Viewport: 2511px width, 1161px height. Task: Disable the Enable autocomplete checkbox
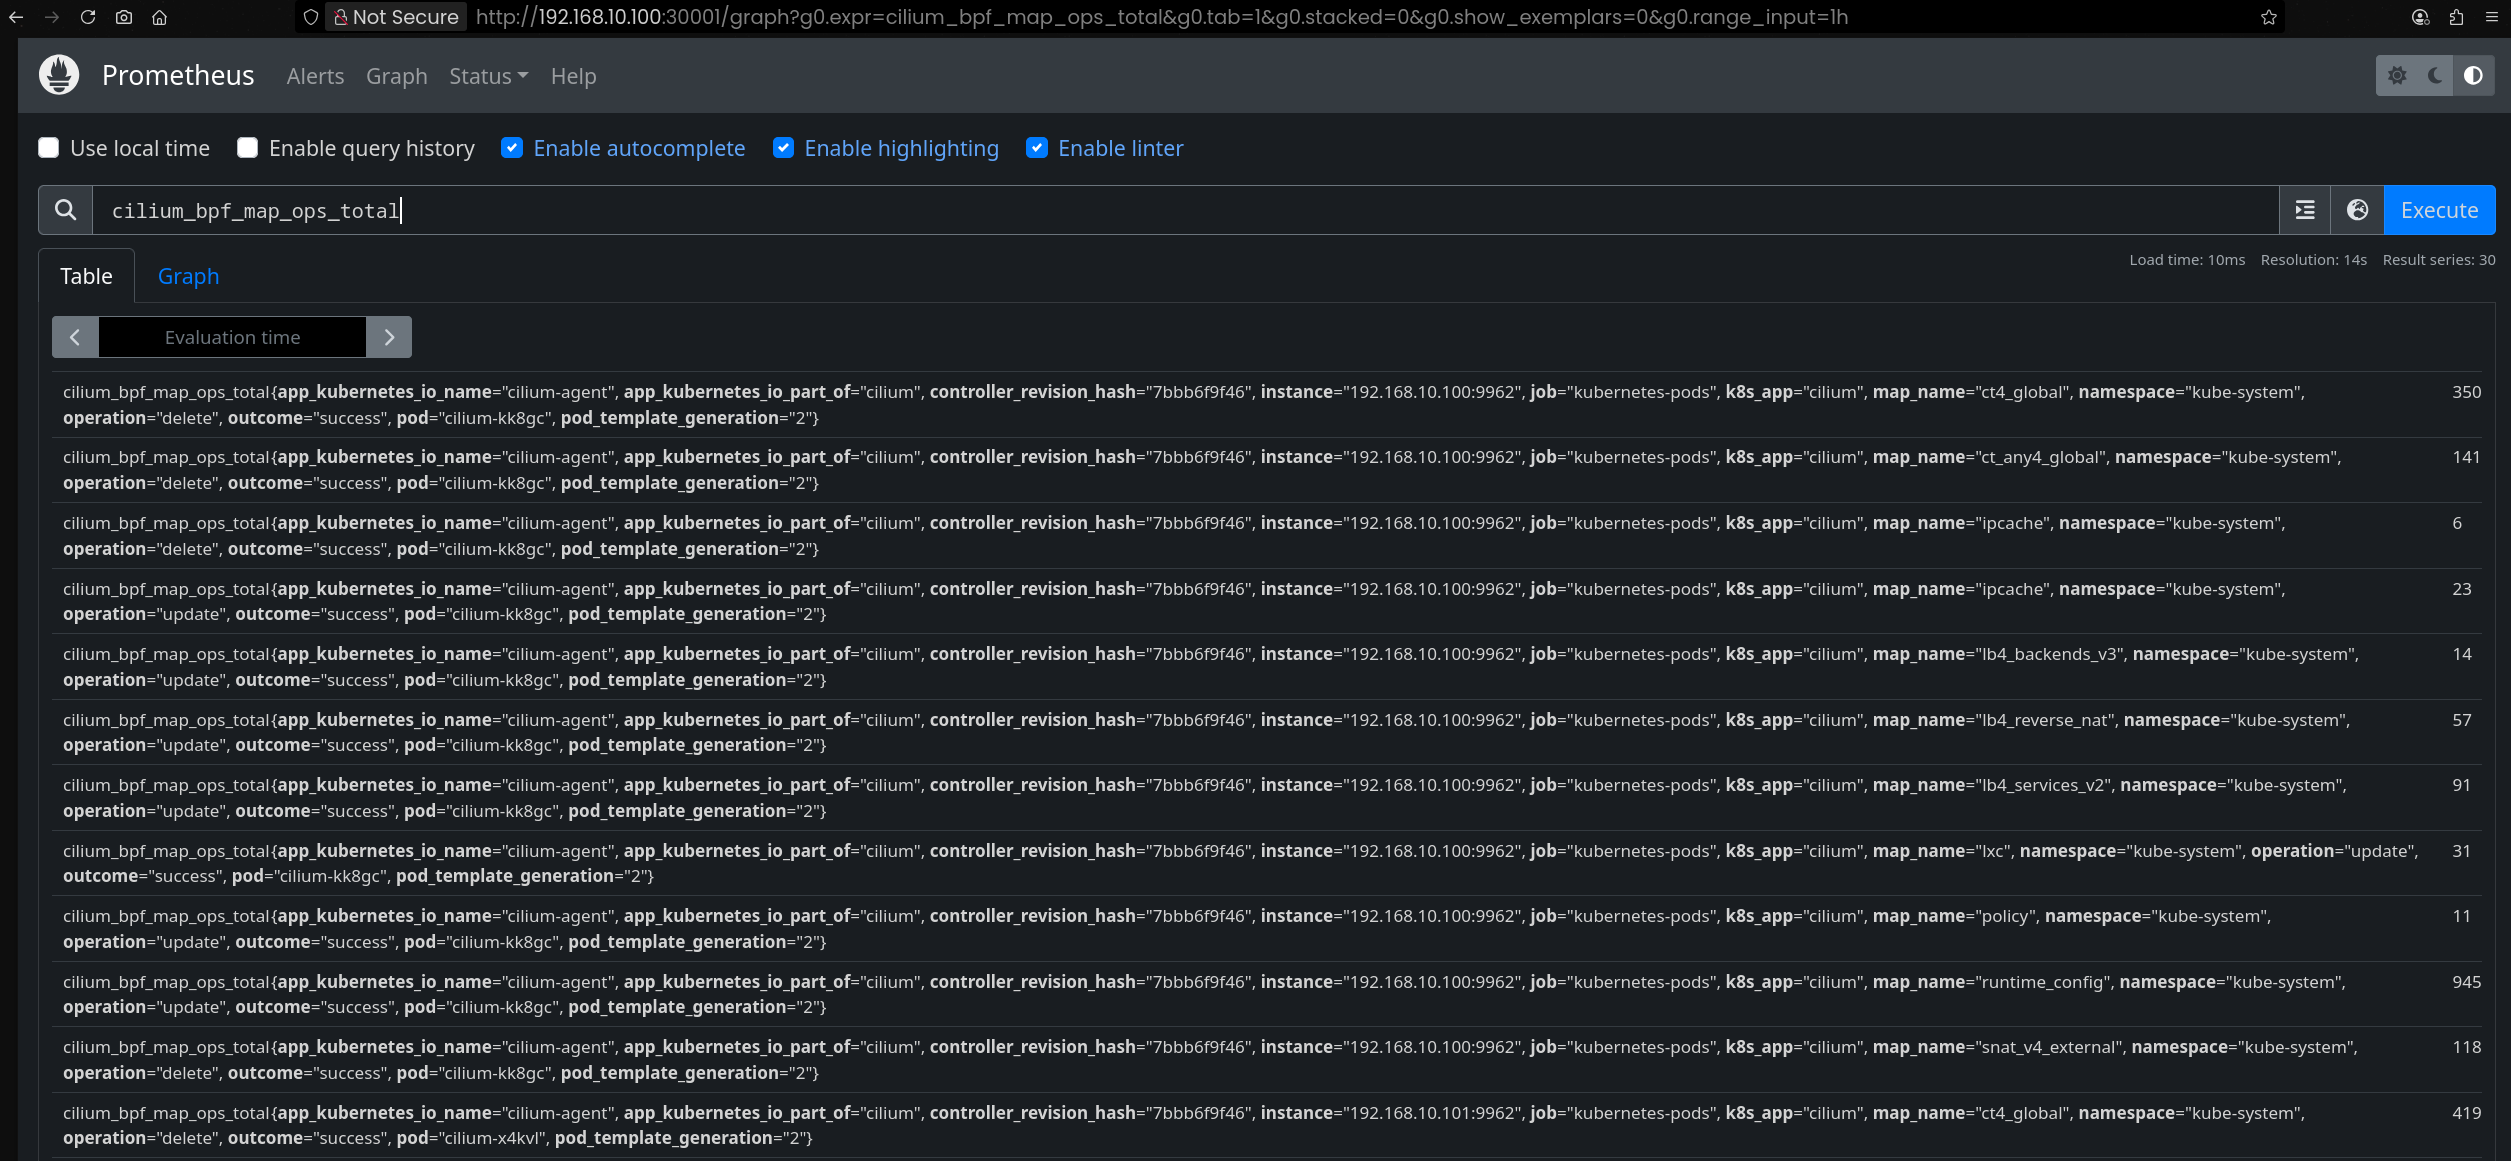pos(512,148)
